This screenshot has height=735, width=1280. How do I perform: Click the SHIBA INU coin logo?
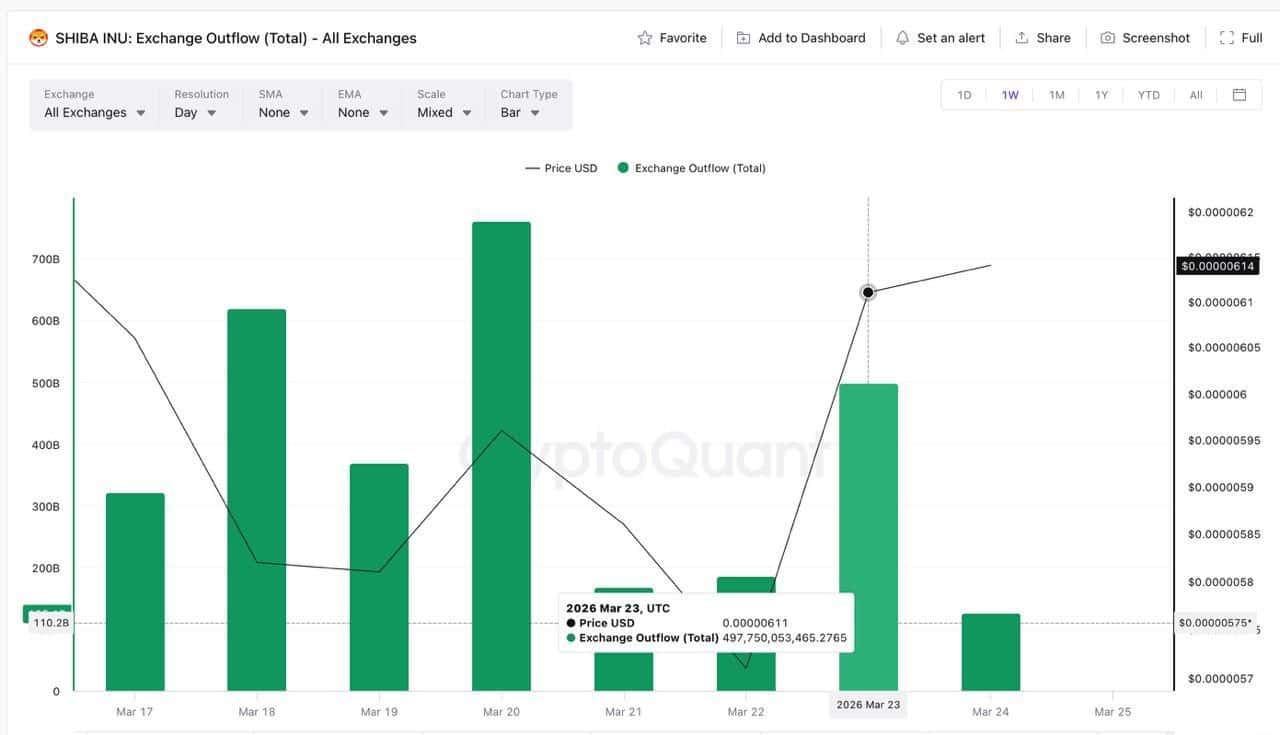tap(38, 37)
